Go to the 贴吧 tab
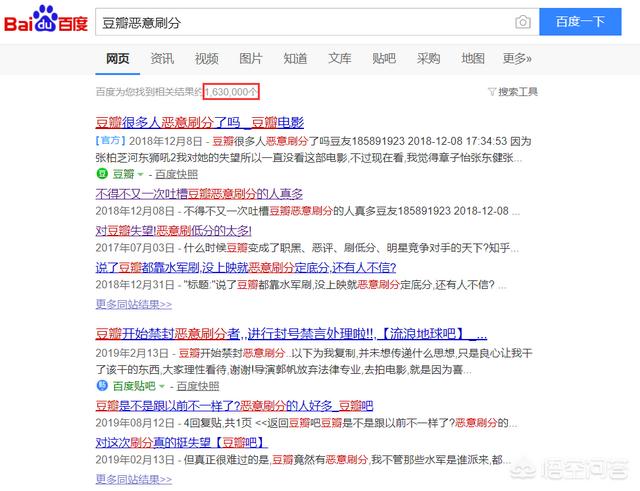 coord(384,59)
